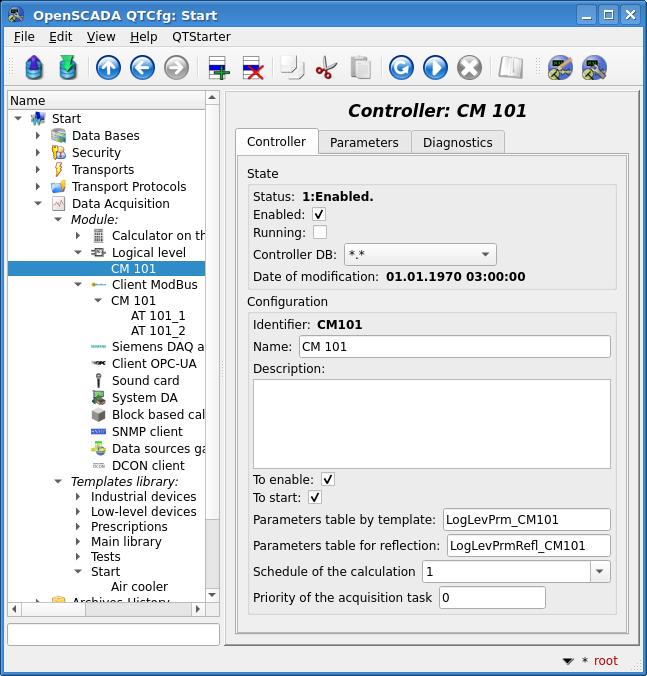The height and width of the screenshot is (676, 647).
Task: Select the Air cooler template
Action: (139, 587)
